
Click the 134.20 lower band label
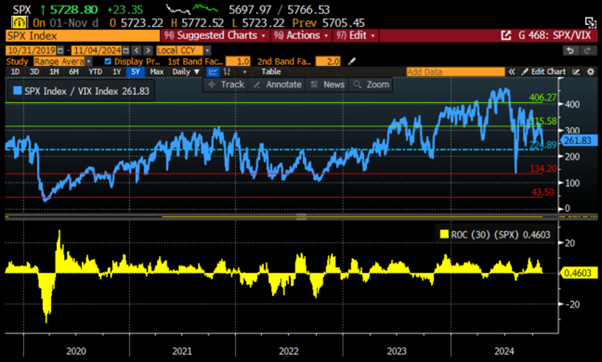click(x=543, y=169)
